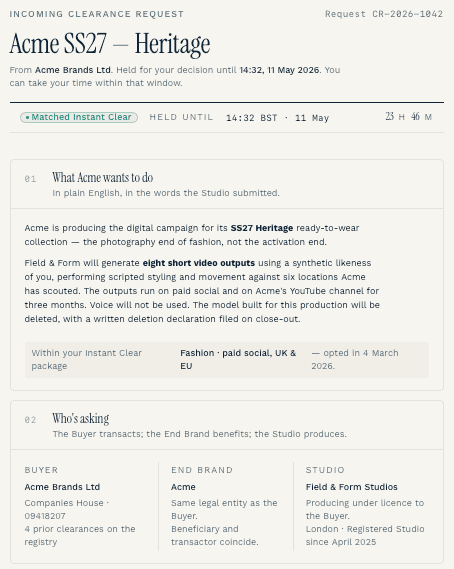Click the section number 01 marker
Viewport: 454px width, 569px height.
[30, 179]
